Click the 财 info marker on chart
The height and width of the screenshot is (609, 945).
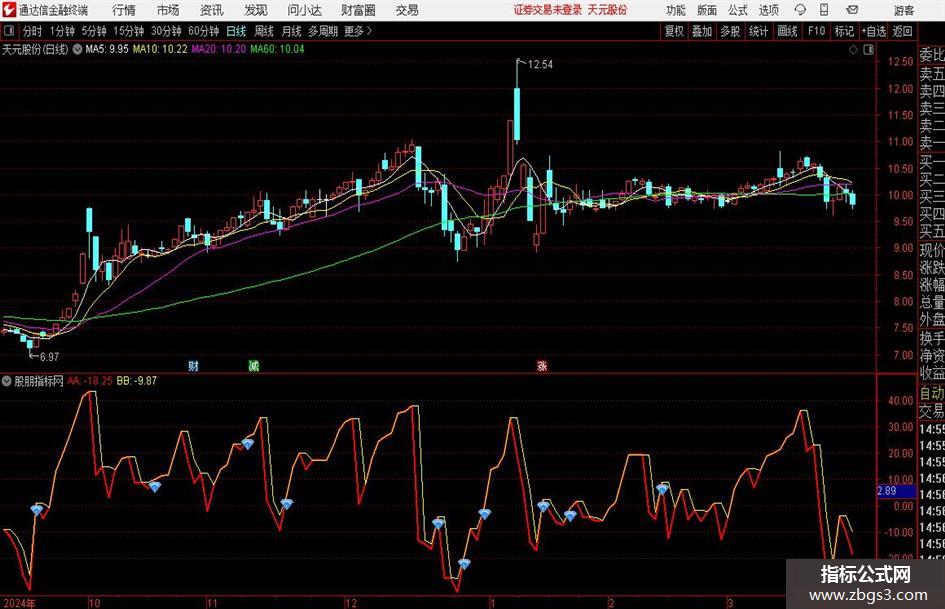[193, 365]
